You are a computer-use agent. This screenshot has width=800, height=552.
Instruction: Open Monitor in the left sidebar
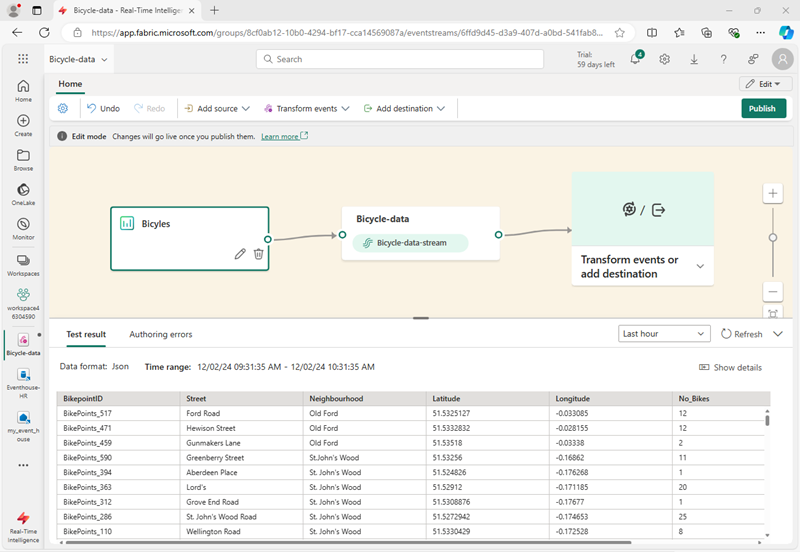23,229
